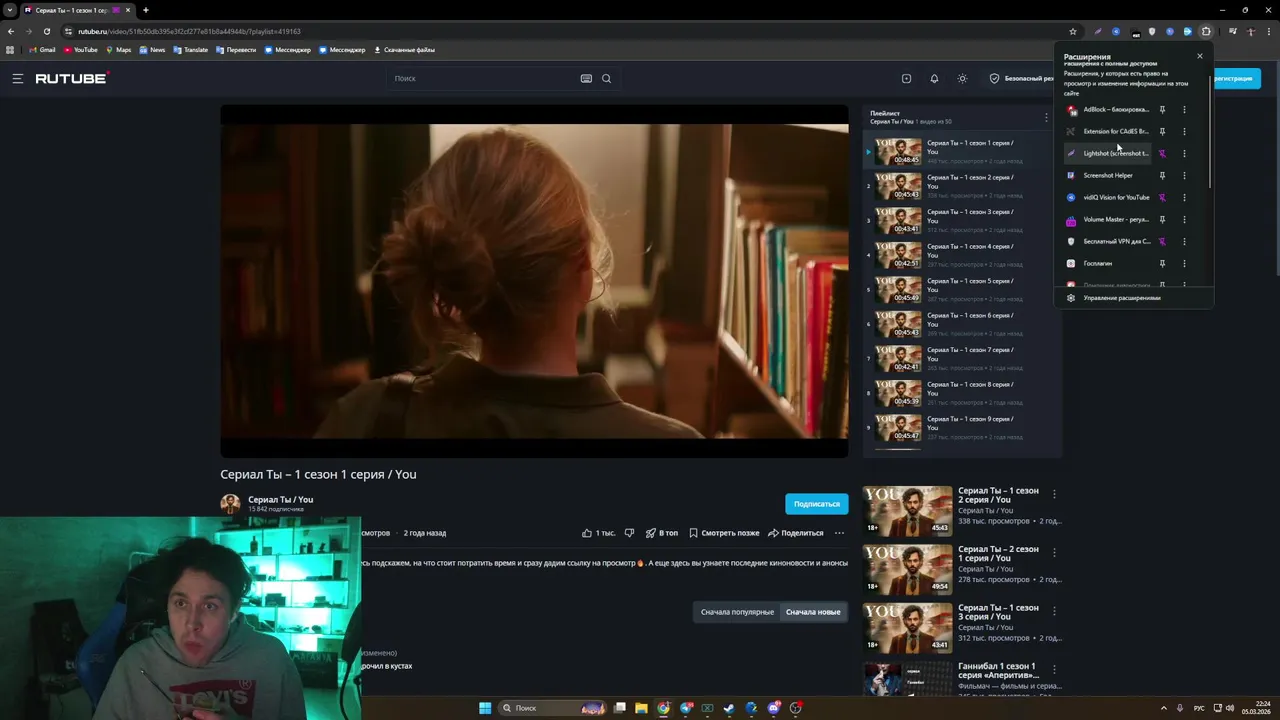Open File Explorer from taskbar
Screen dimensions: 1280x720
pyautogui.click(x=641, y=708)
